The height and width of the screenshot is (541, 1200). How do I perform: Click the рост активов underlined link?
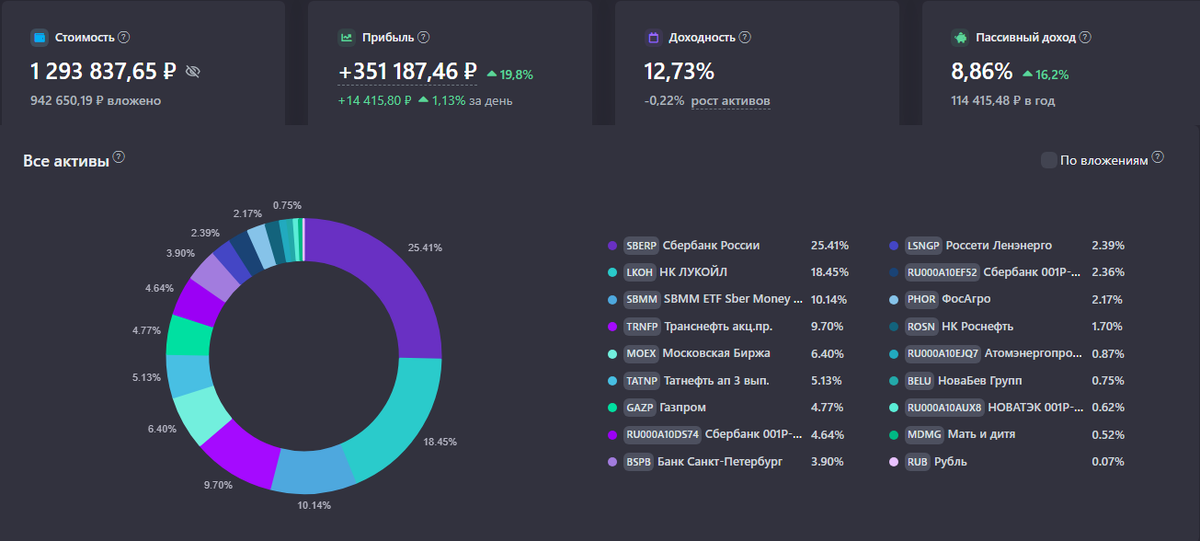(x=731, y=101)
